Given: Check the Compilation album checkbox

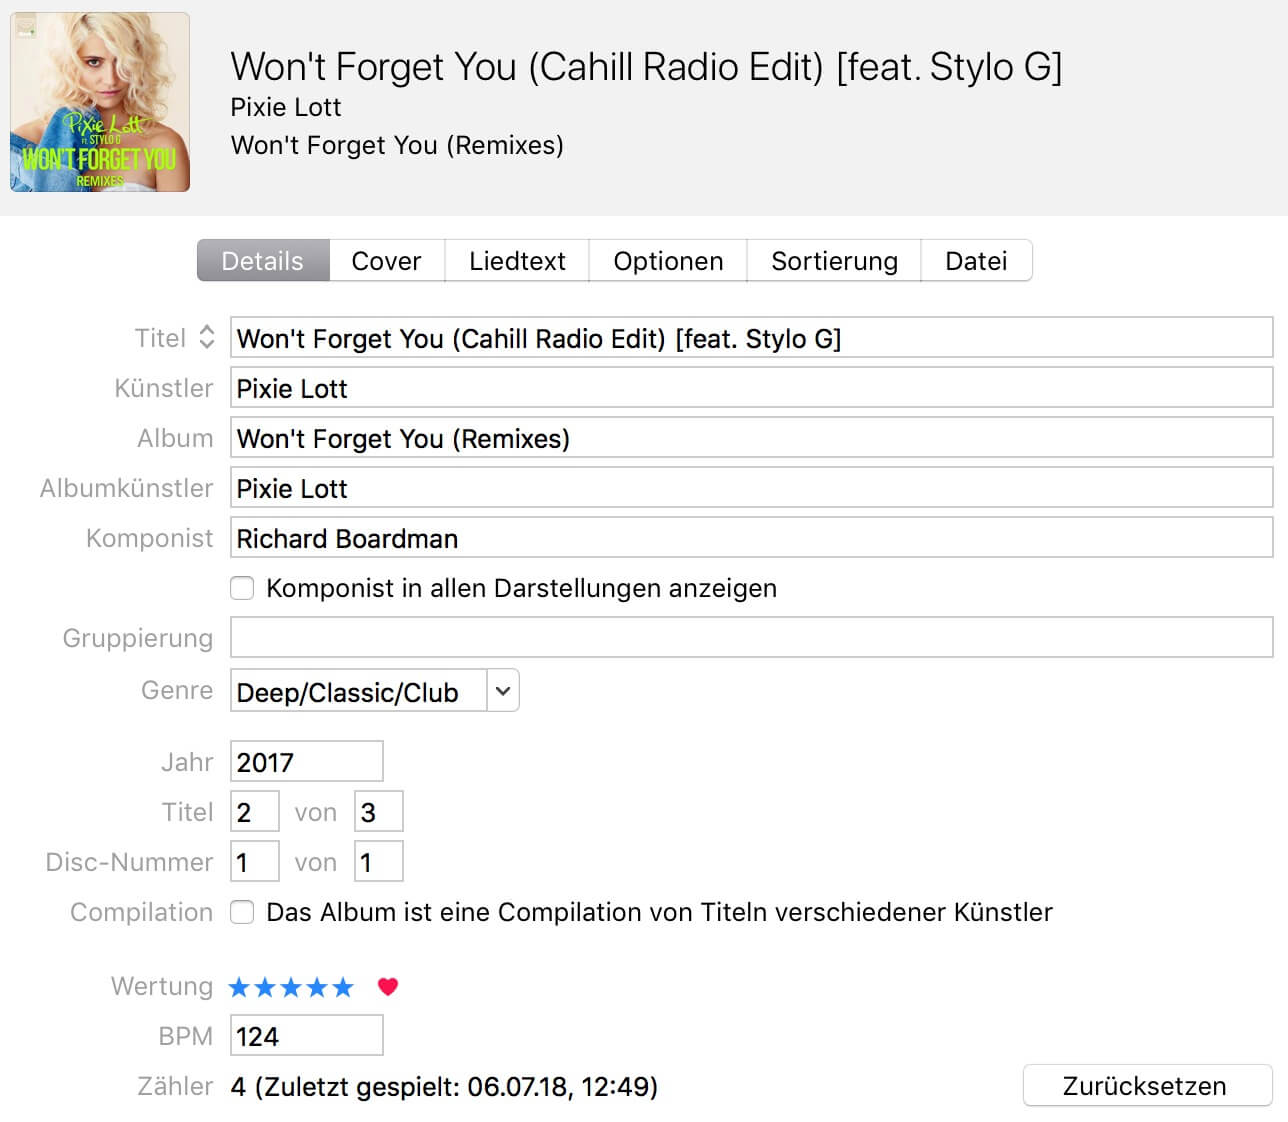Looking at the screenshot, I should point(242,912).
